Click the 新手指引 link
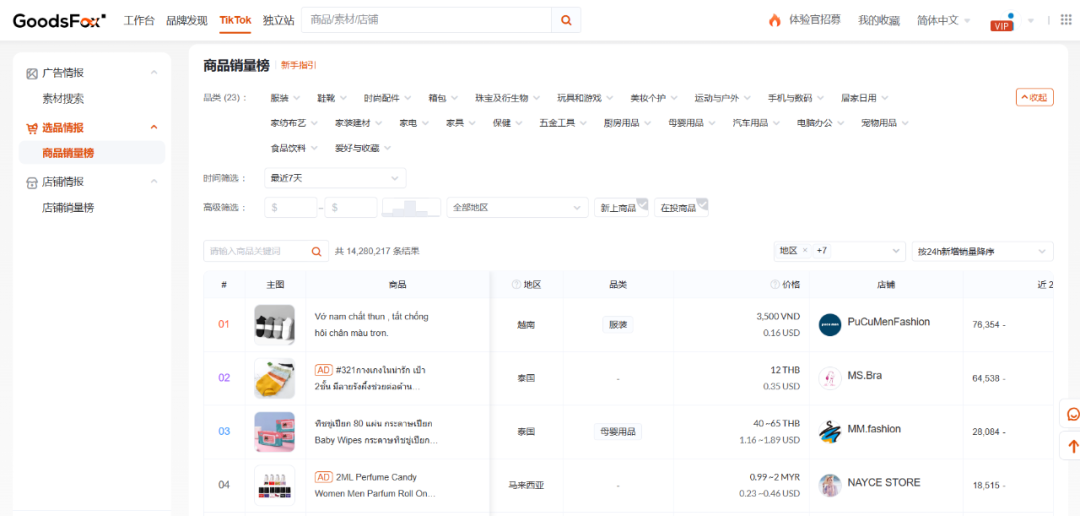The width and height of the screenshot is (1080, 516). (x=298, y=65)
